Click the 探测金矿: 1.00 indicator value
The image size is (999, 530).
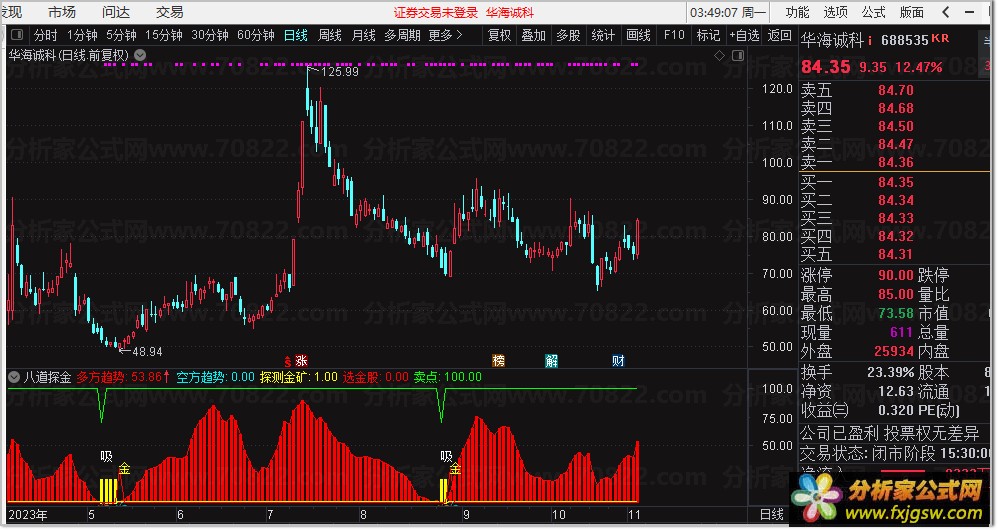(298, 377)
